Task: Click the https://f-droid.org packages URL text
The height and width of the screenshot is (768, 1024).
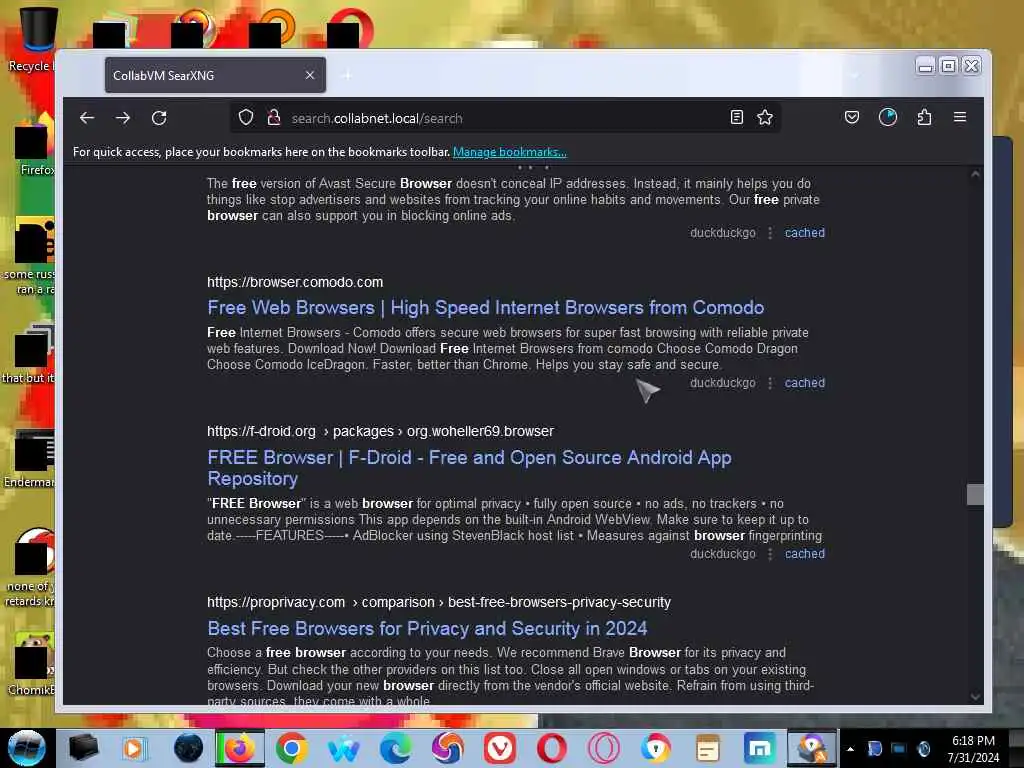Action: 380,432
